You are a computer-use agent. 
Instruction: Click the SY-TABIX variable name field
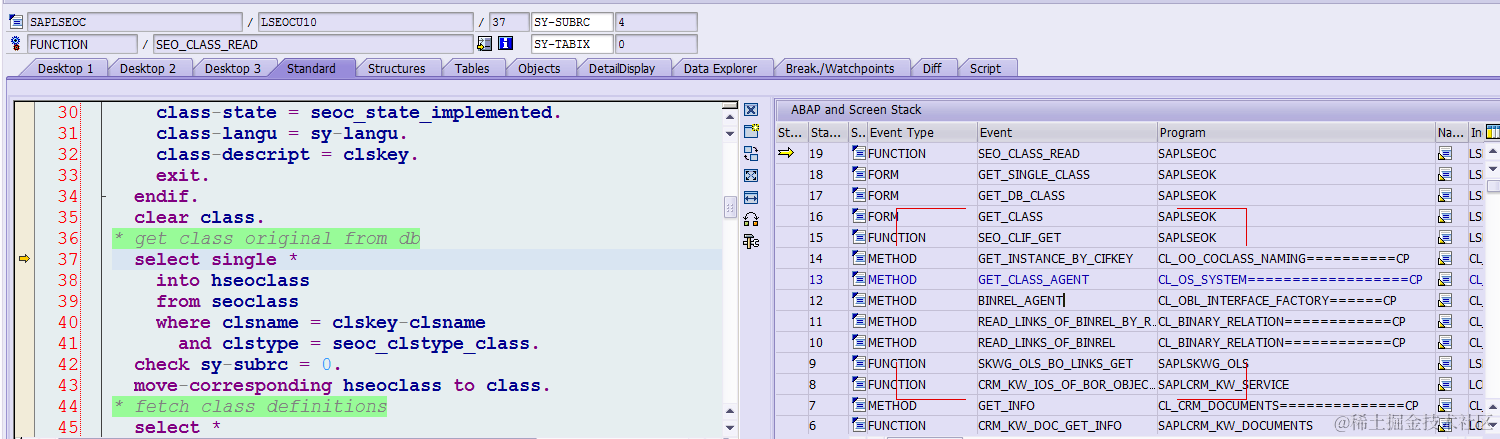coord(571,44)
